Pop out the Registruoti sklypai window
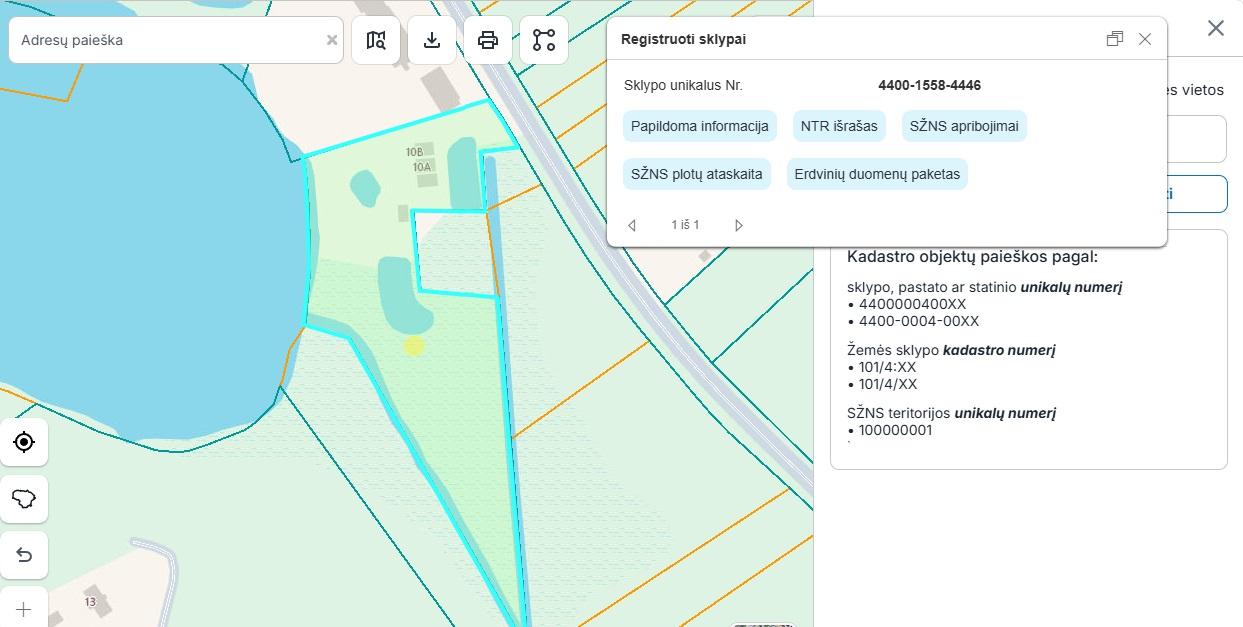The image size is (1243, 627). coord(1115,39)
